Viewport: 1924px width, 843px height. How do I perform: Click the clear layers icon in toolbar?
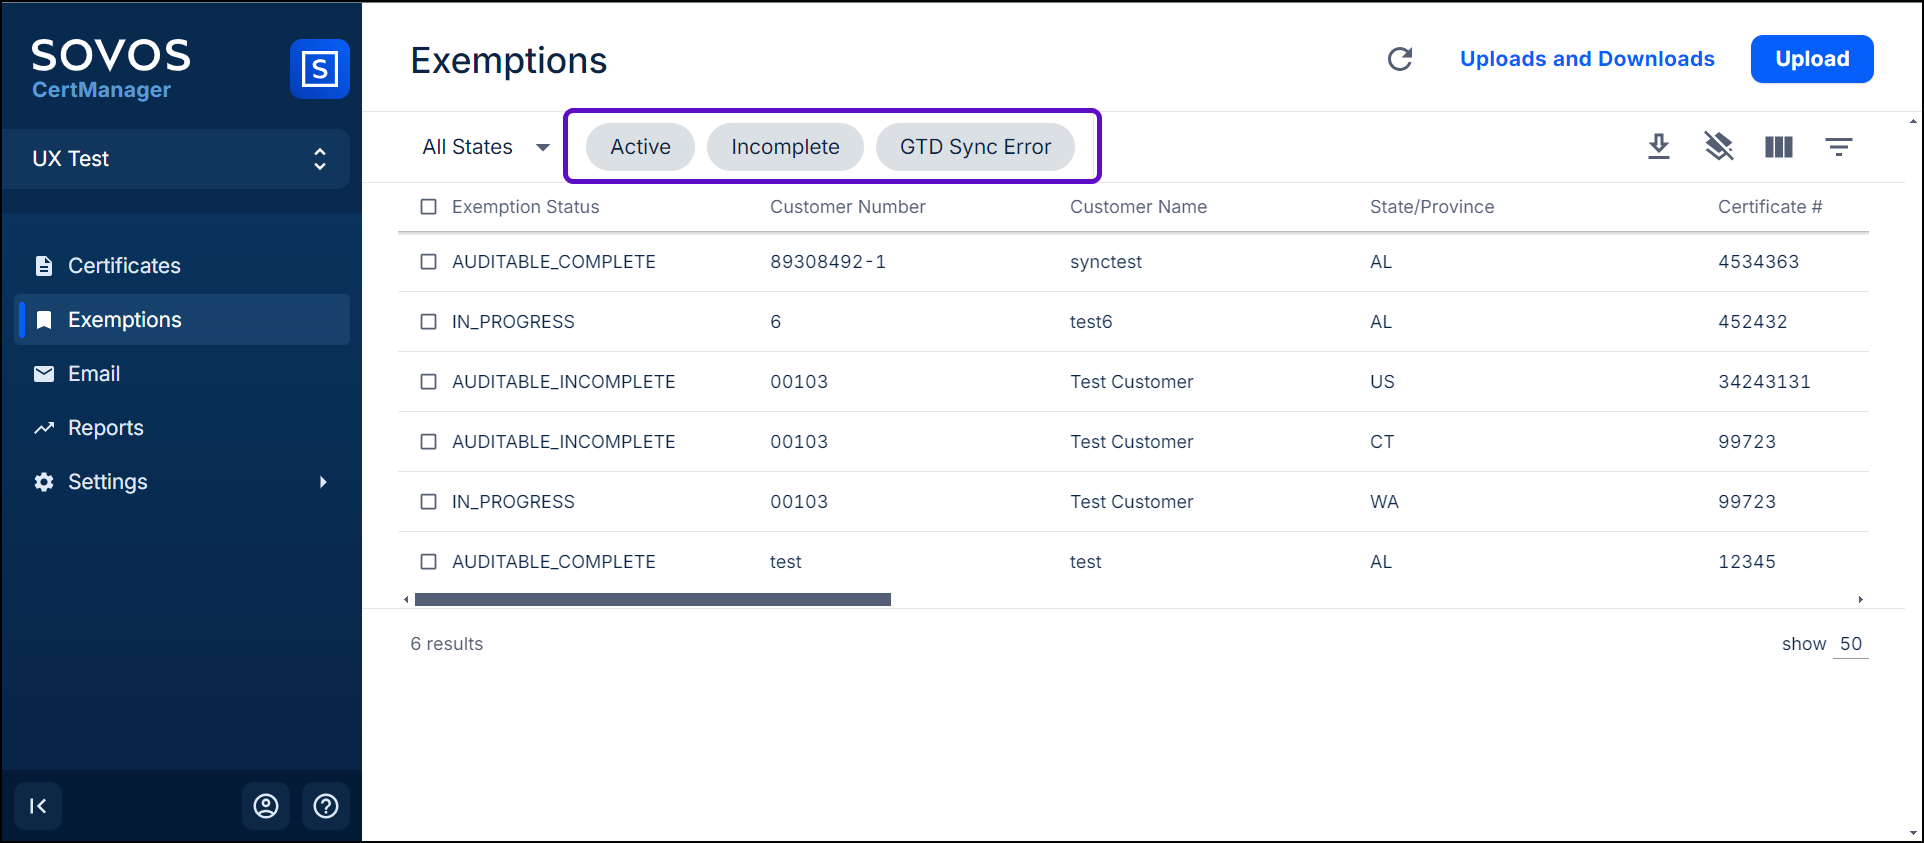coord(1719,147)
